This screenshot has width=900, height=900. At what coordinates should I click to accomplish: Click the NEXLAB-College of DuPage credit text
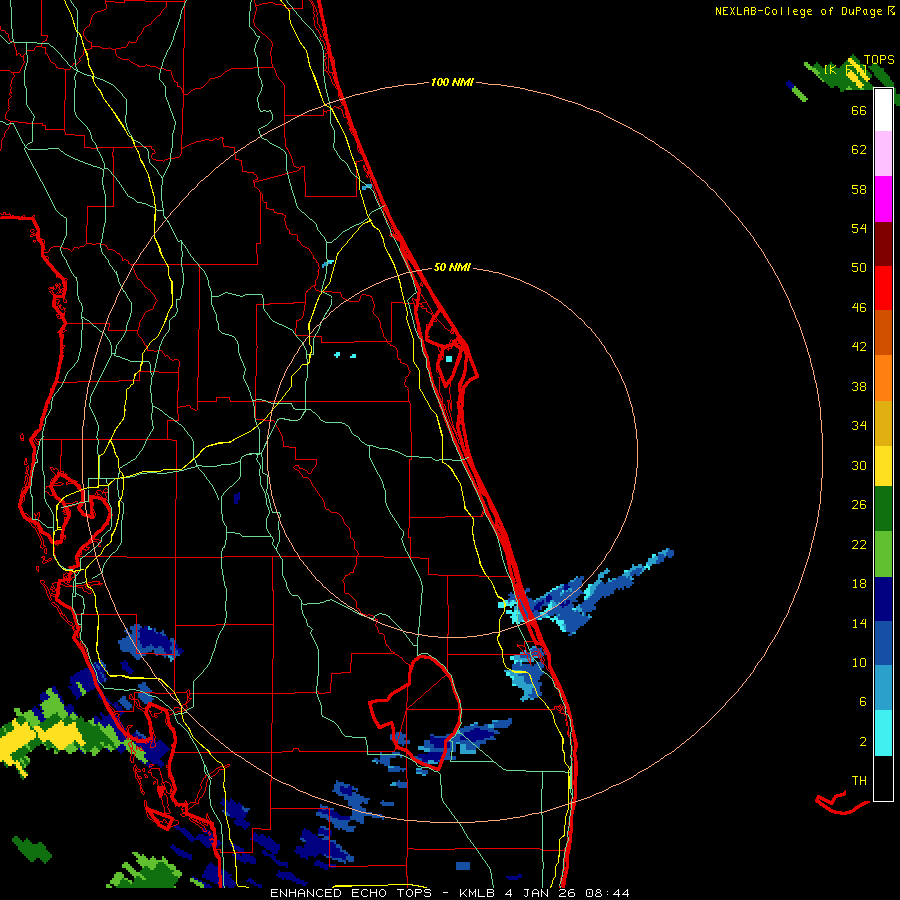805,11
